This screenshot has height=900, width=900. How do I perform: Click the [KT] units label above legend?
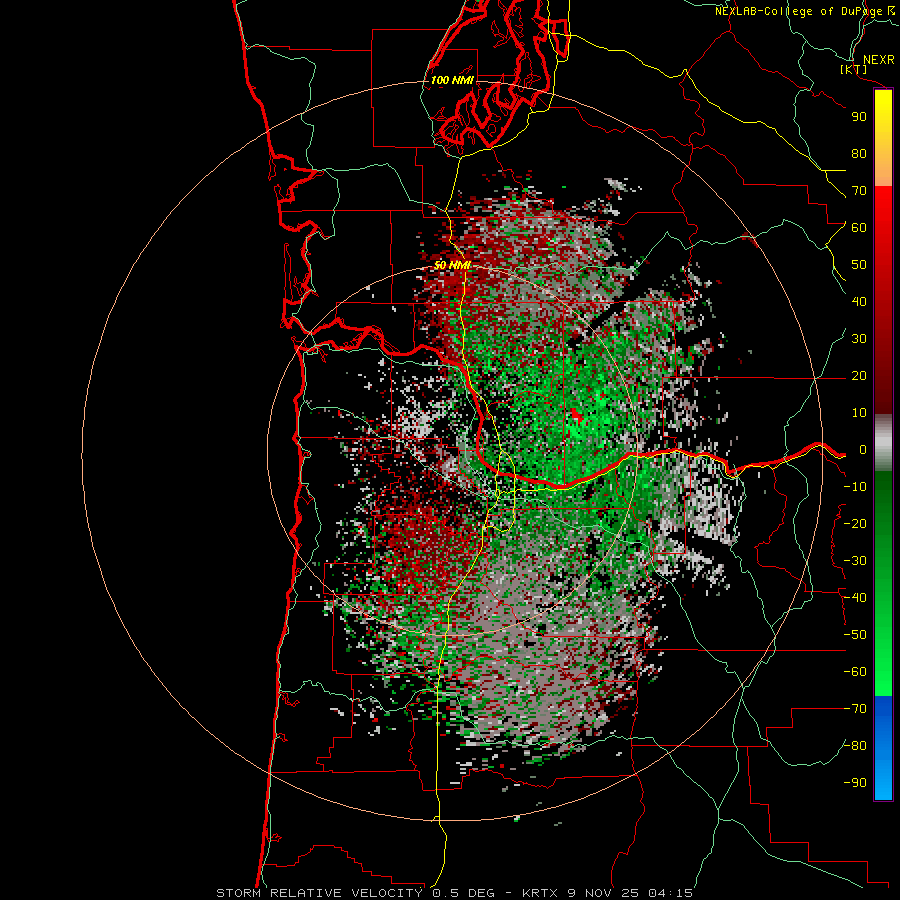point(854,69)
